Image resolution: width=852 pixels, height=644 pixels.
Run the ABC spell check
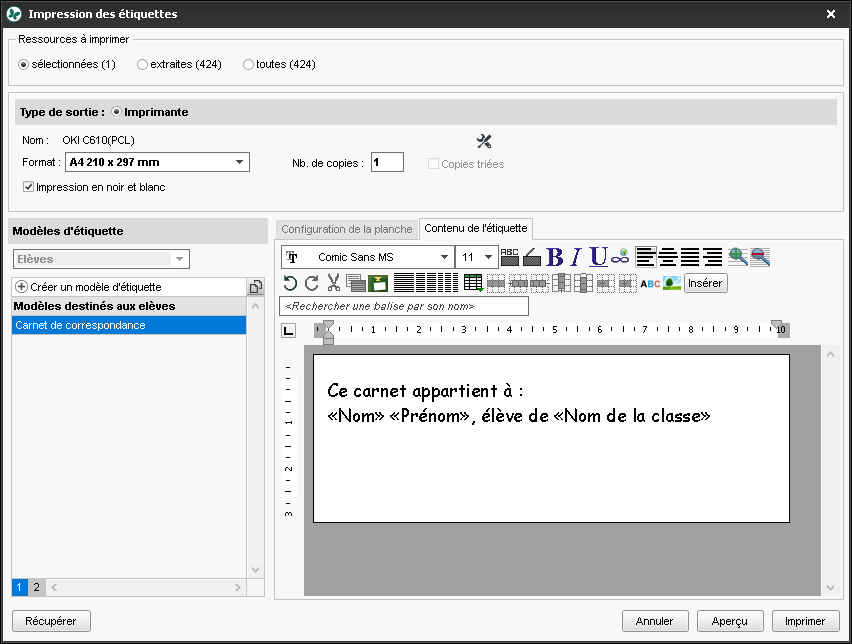tap(650, 284)
